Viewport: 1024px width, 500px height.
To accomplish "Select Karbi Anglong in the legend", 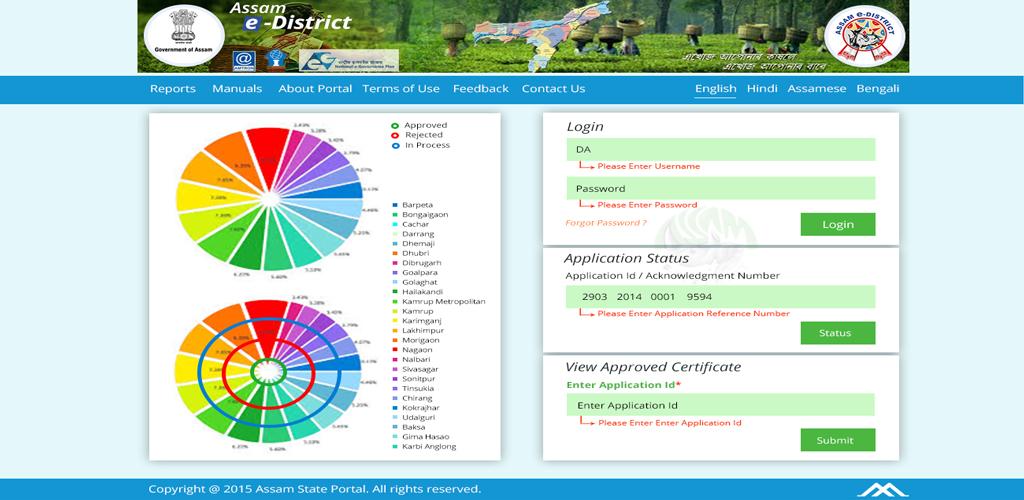I will click(x=429, y=446).
